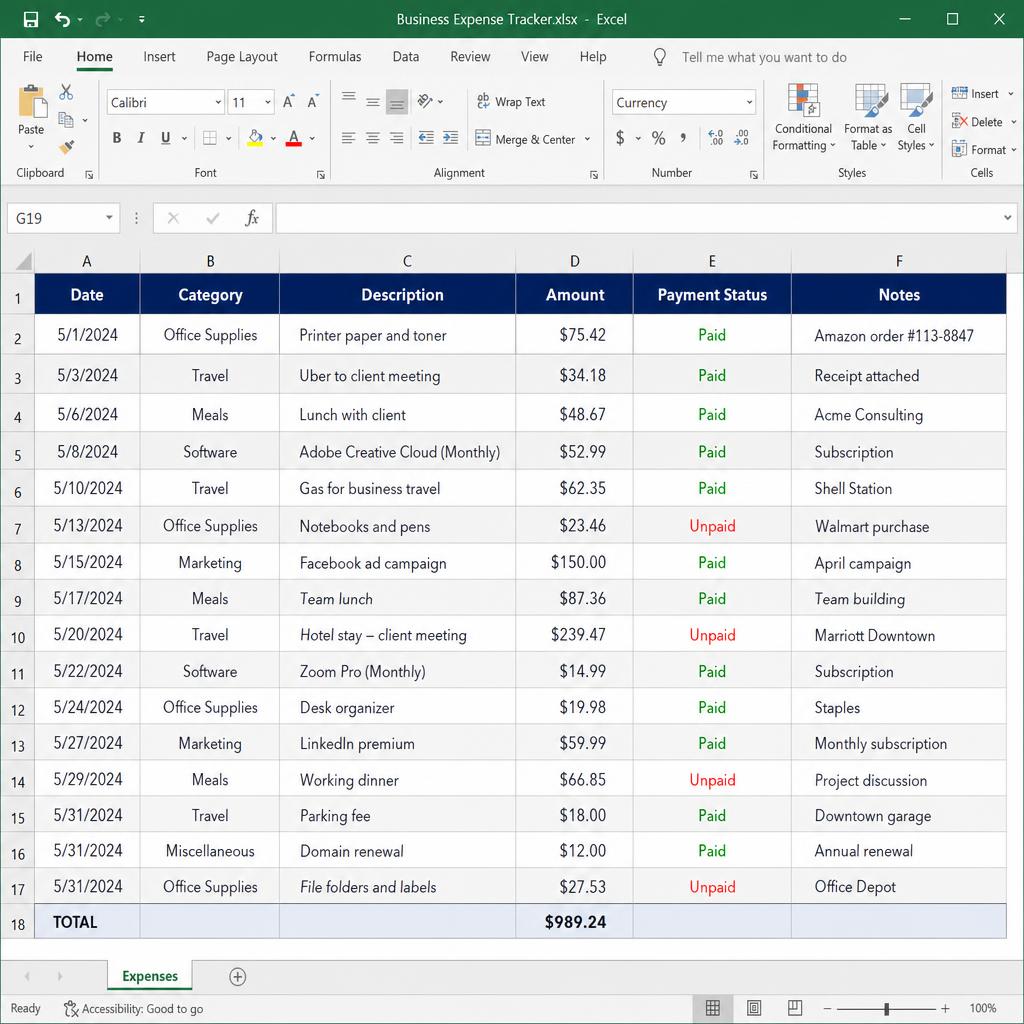Click the Increase Decimal icon

[716, 138]
